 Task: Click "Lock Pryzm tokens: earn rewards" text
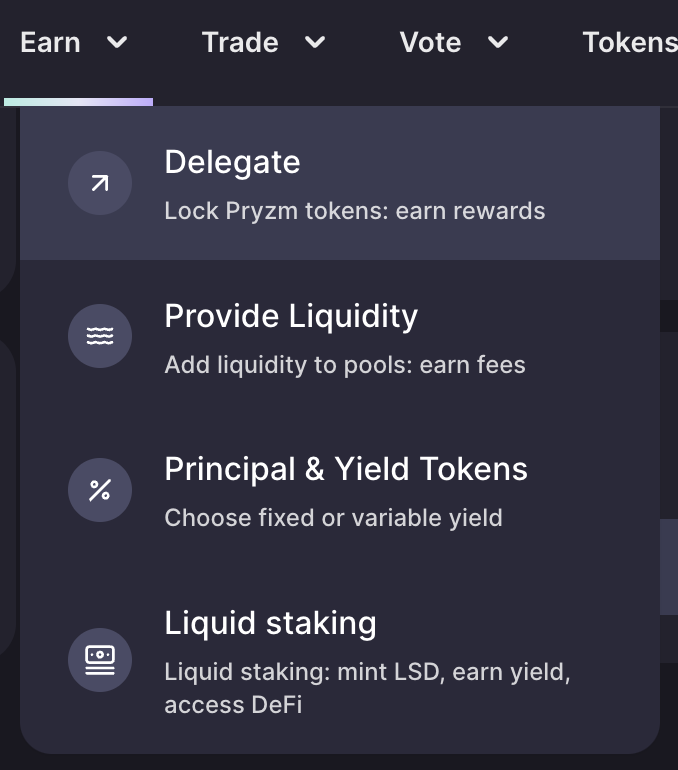click(355, 211)
